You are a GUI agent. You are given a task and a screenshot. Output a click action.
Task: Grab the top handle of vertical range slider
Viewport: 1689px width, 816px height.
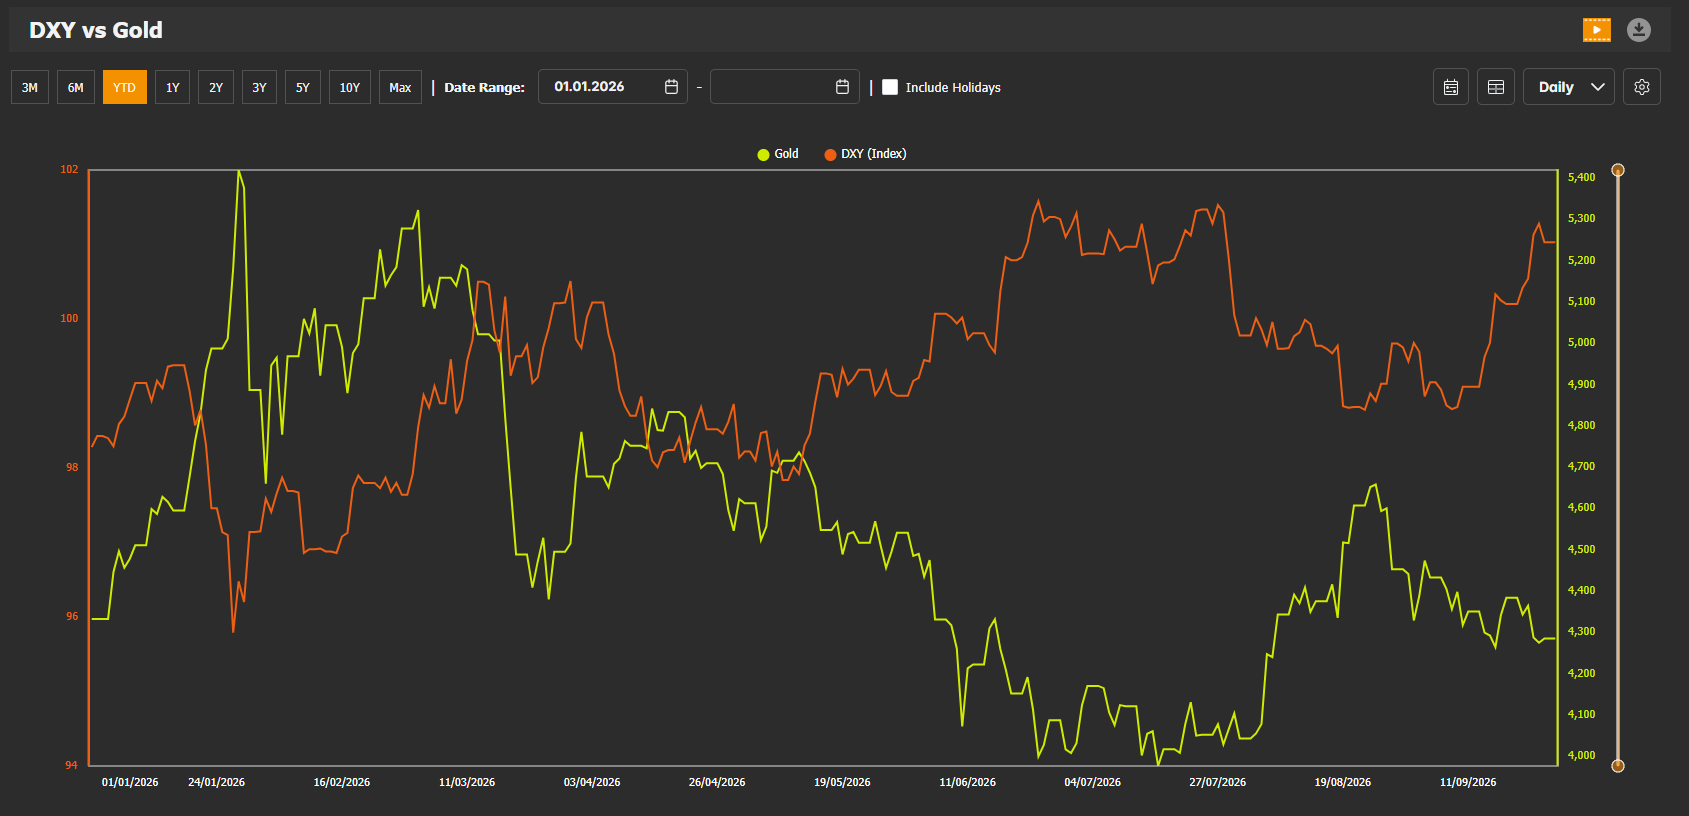pos(1618,170)
